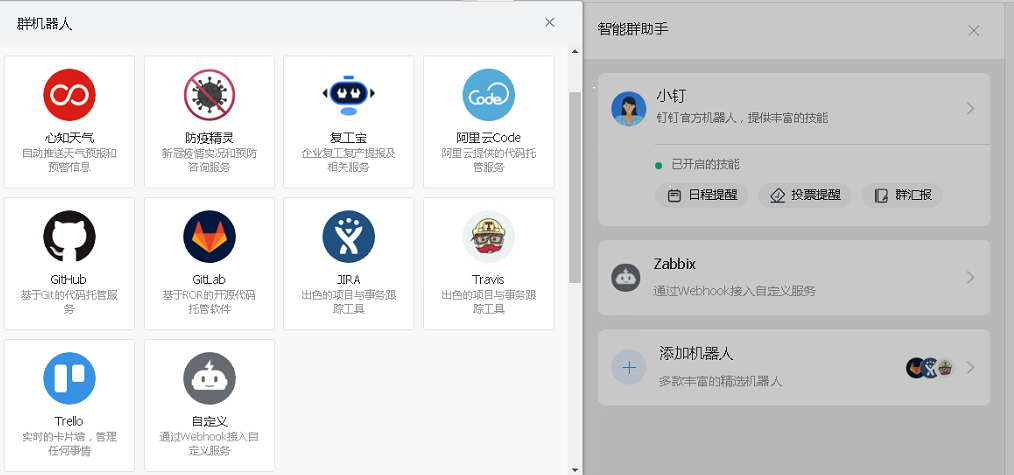
Task: Click the blue plus add-robot icon
Action: tap(629, 368)
